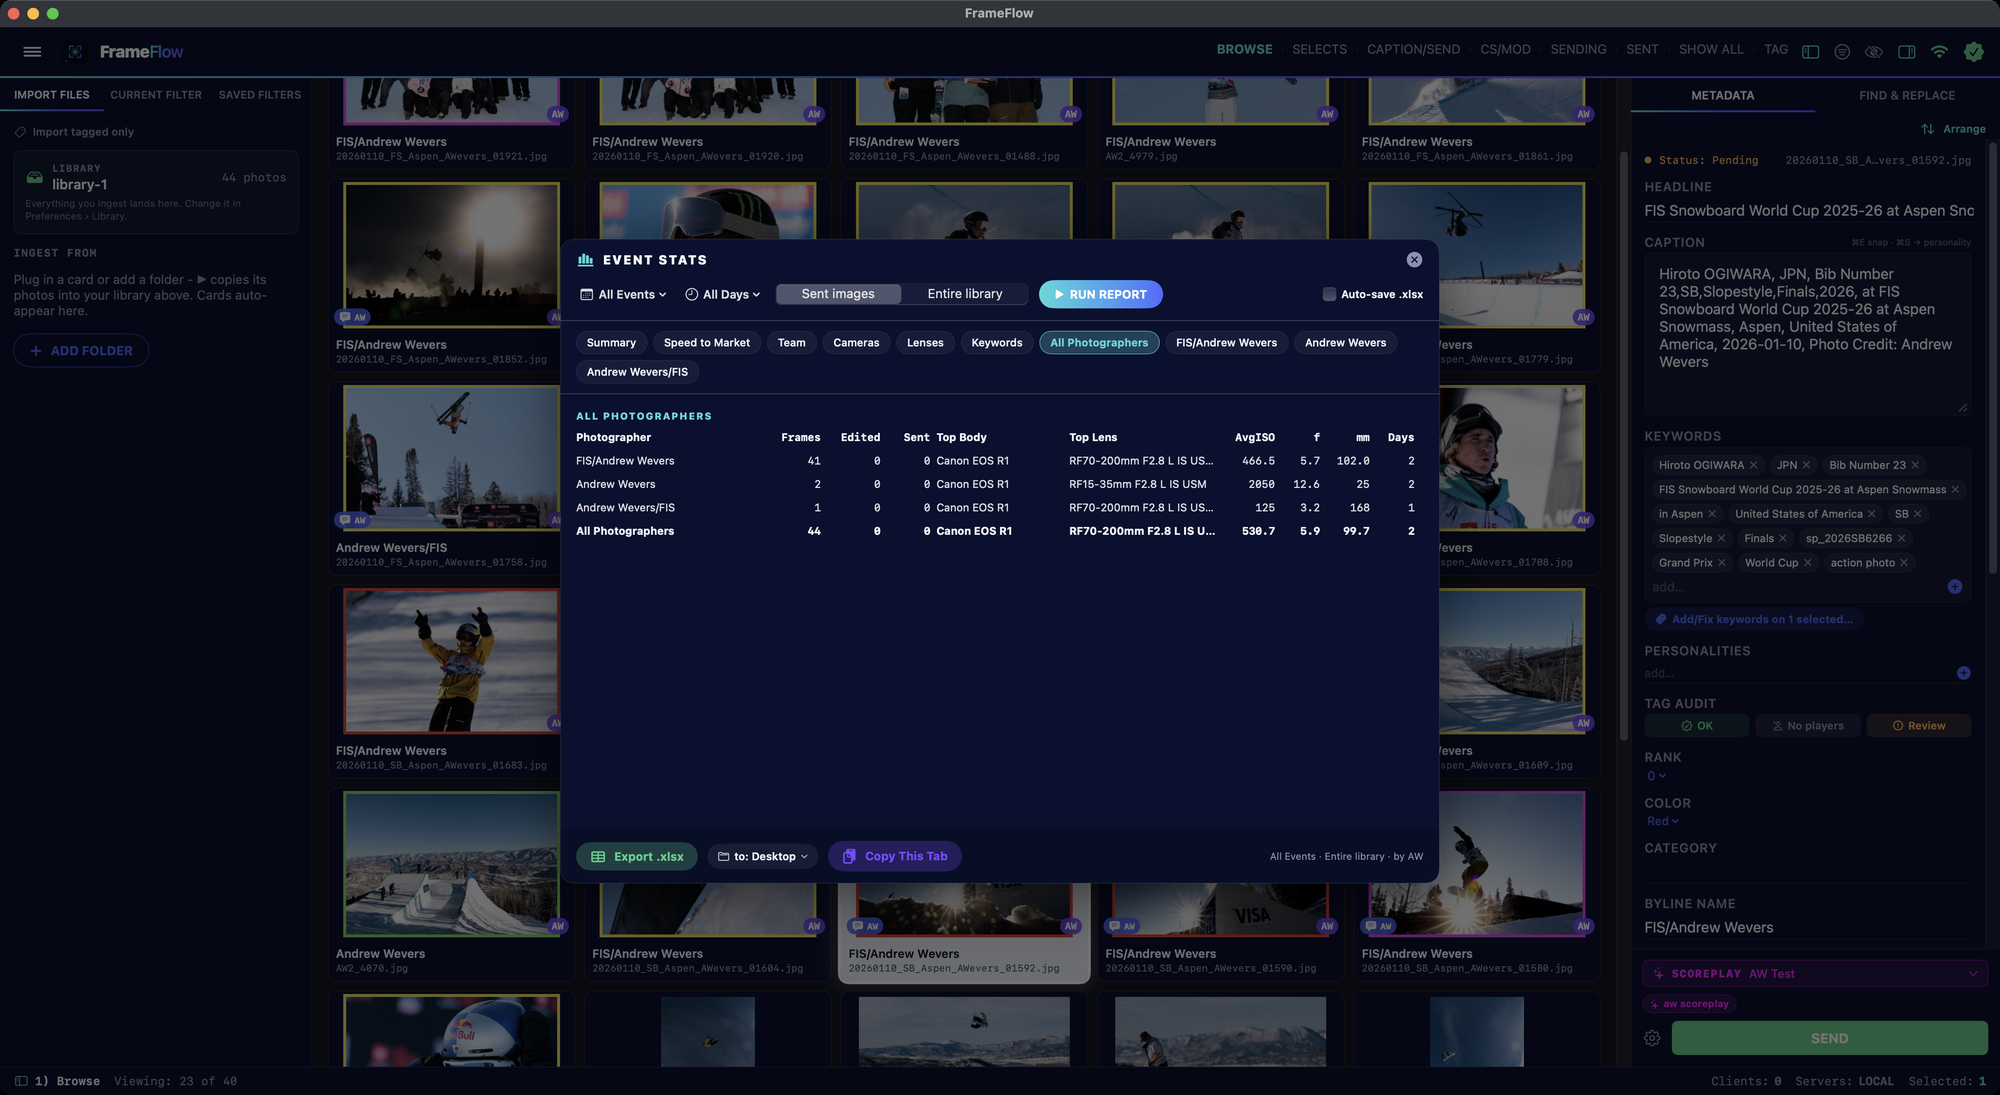The height and width of the screenshot is (1095, 2000).
Task: Toggle the right panel layout icon
Action: click(x=1907, y=52)
